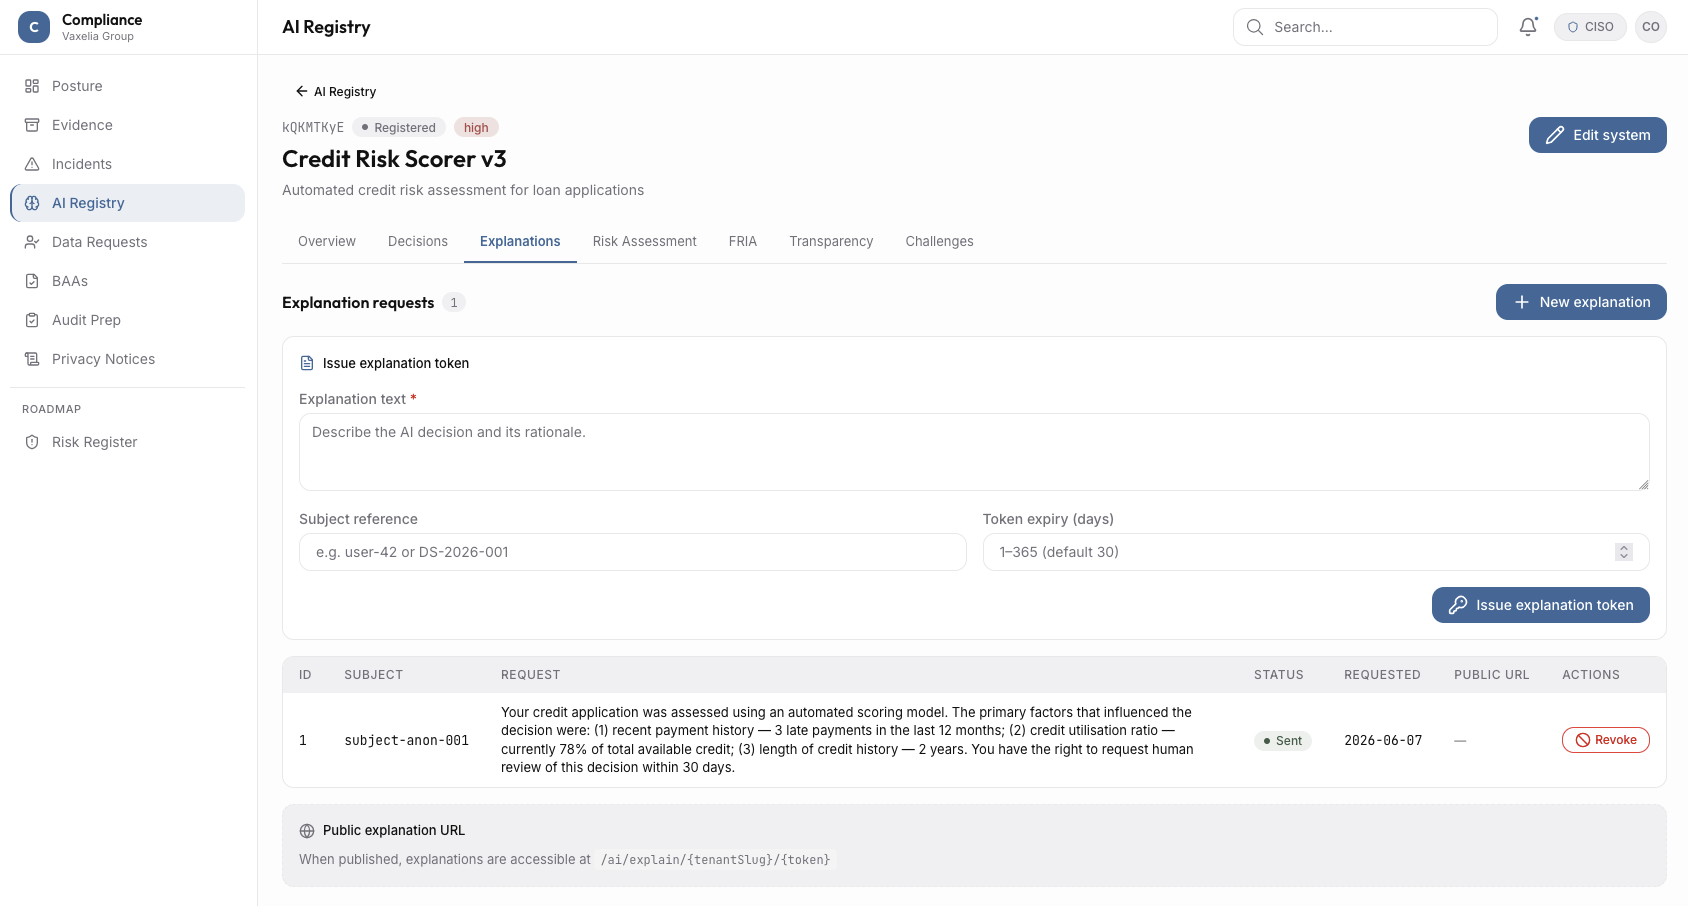The image size is (1688, 906).
Task: Click the Registered status badge
Action: (399, 127)
